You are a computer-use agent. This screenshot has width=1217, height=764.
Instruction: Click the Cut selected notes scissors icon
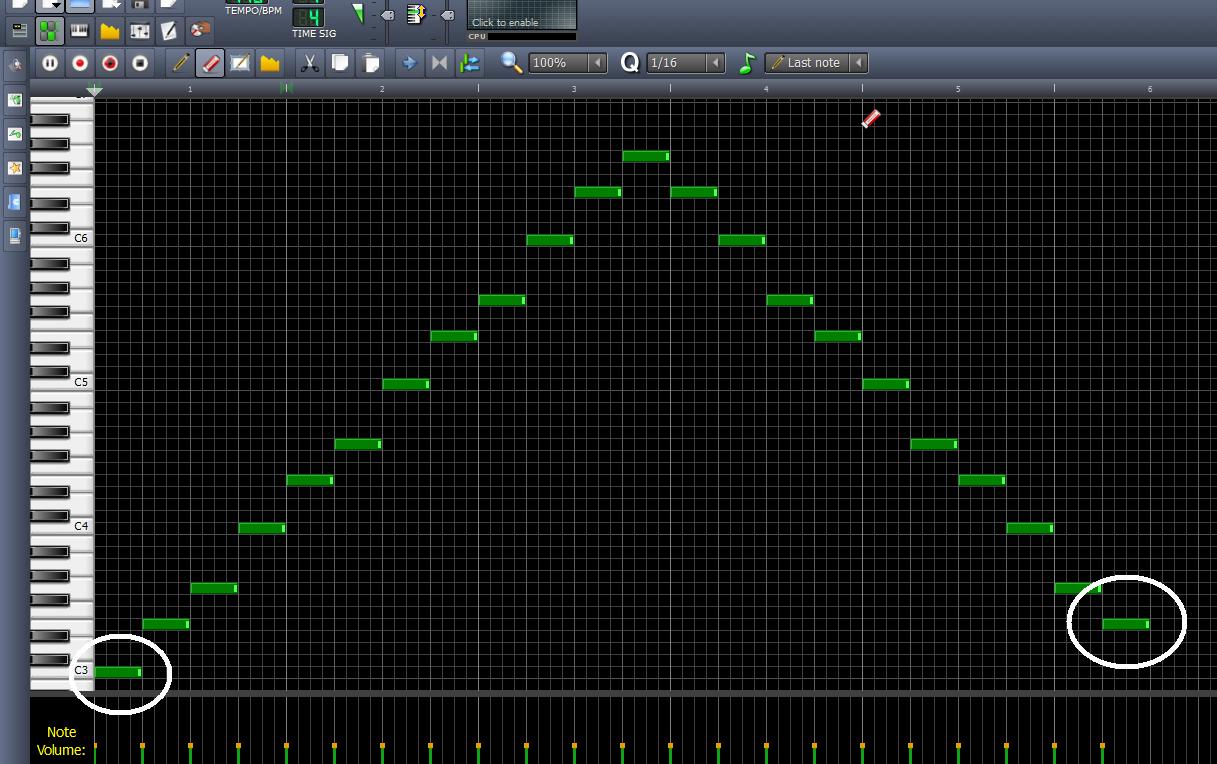point(310,62)
